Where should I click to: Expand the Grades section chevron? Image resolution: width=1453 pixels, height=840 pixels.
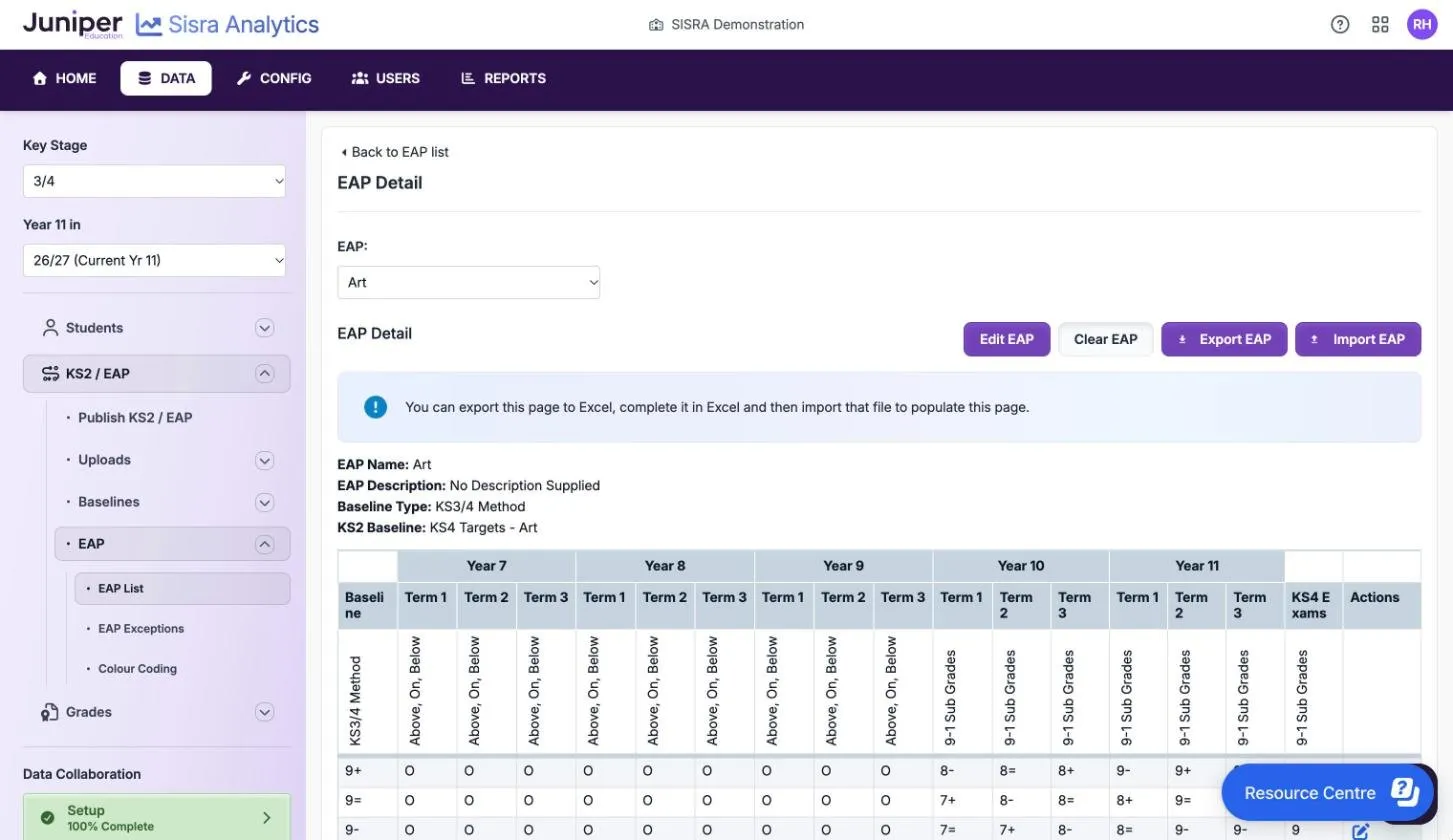click(264, 712)
